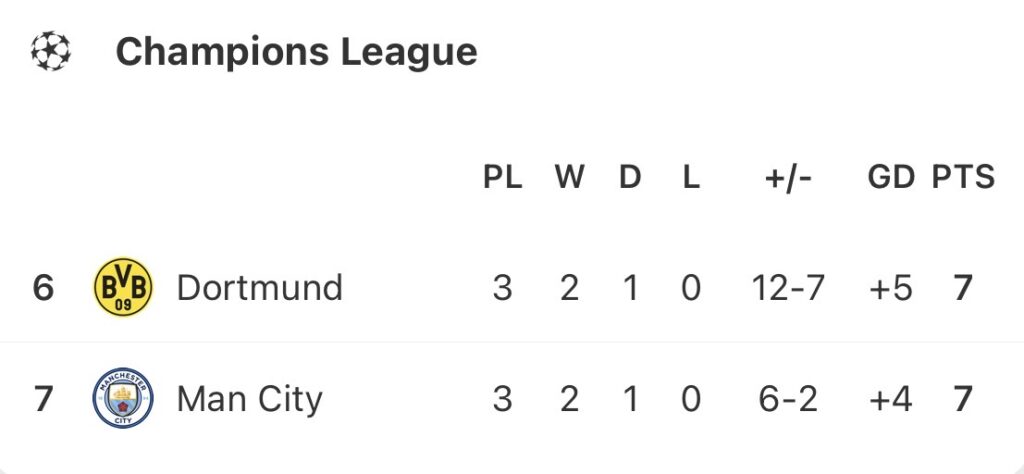This screenshot has height=474, width=1024.
Task: Click Dortmund's points total in PTS column
Action: coord(963,288)
